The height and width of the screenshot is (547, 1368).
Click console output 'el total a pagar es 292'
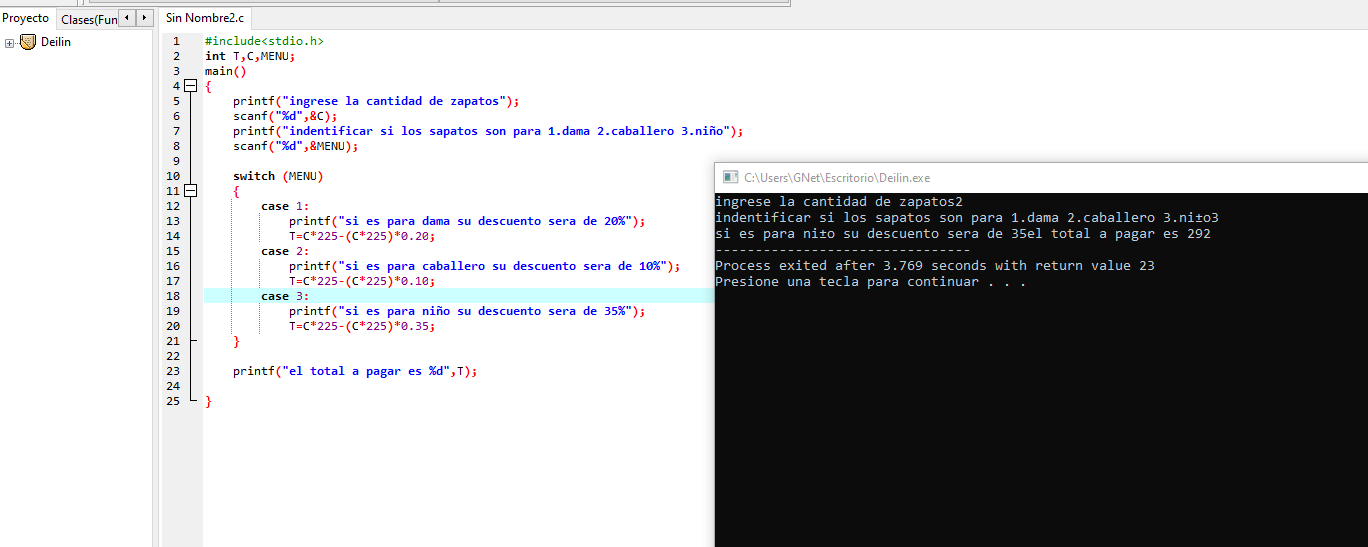[x=1119, y=234]
